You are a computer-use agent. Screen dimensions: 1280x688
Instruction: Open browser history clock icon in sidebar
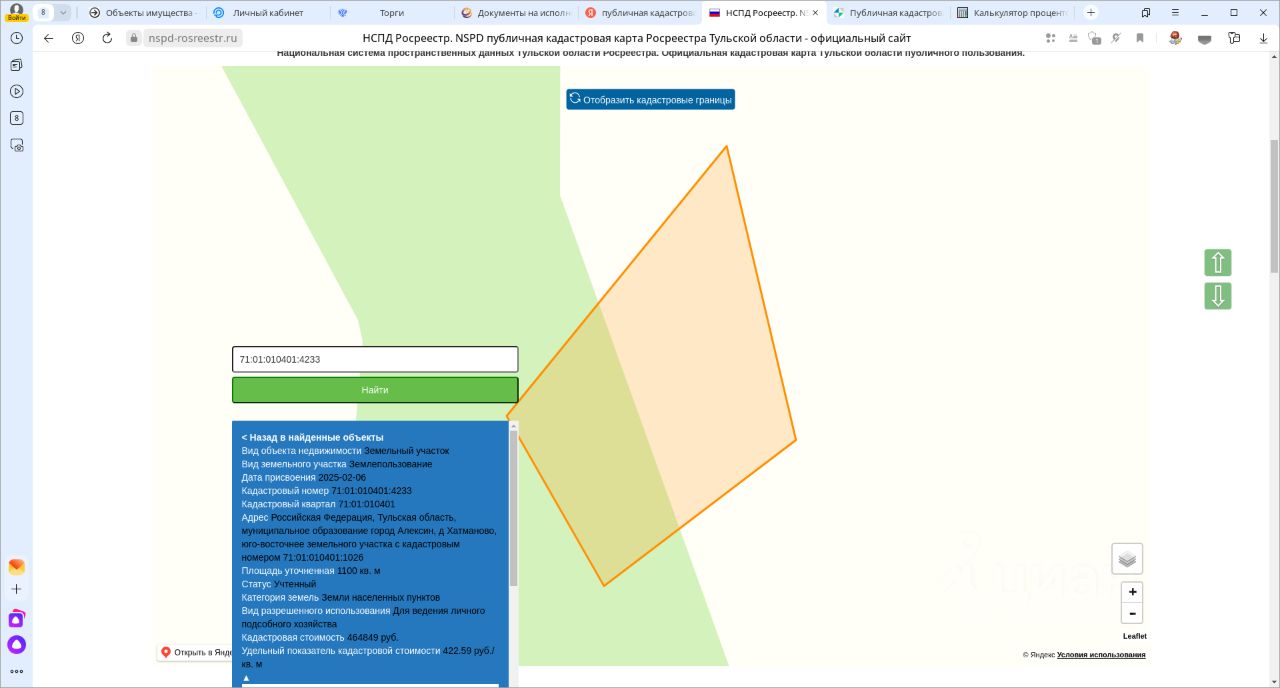(16, 37)
